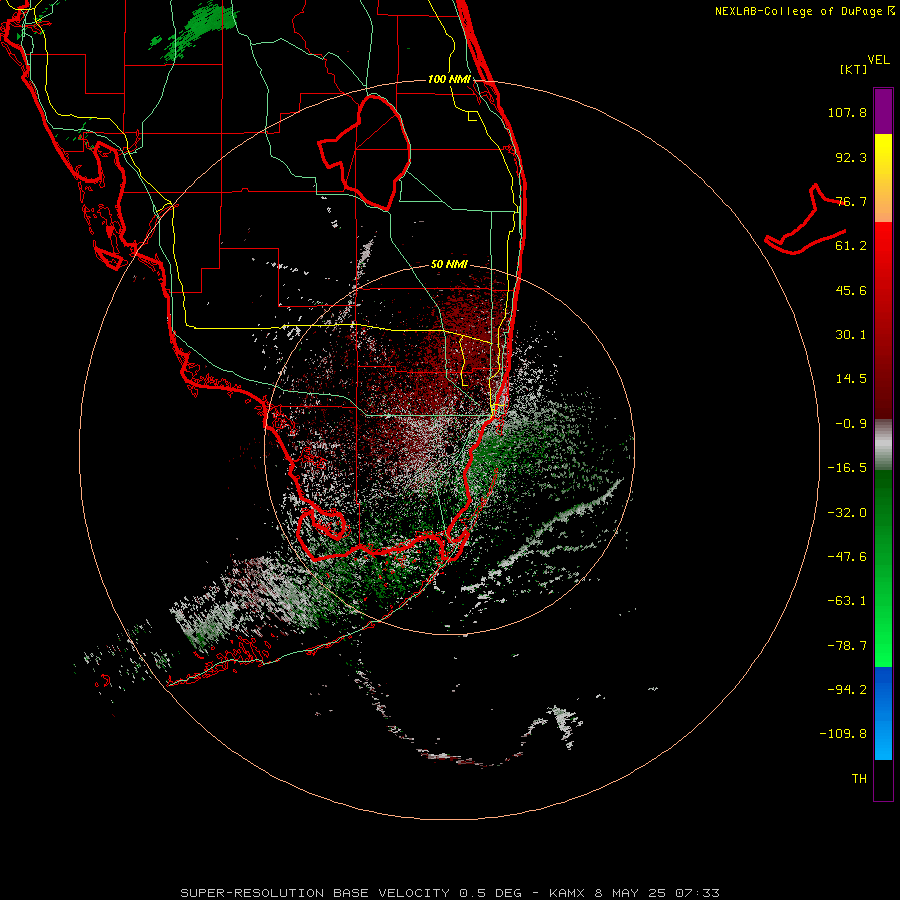Click the -94.2 legend value
This screenshot has width=900, height=900.
pos(847,690)
